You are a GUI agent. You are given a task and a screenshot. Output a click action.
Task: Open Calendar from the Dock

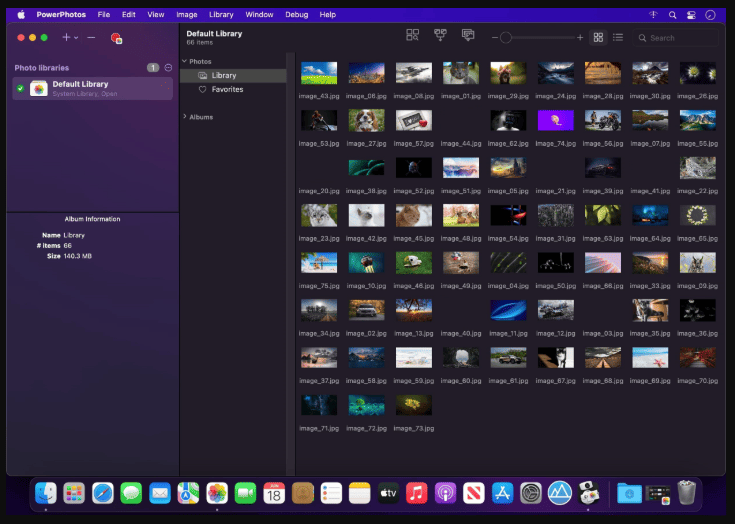[274, 493]
